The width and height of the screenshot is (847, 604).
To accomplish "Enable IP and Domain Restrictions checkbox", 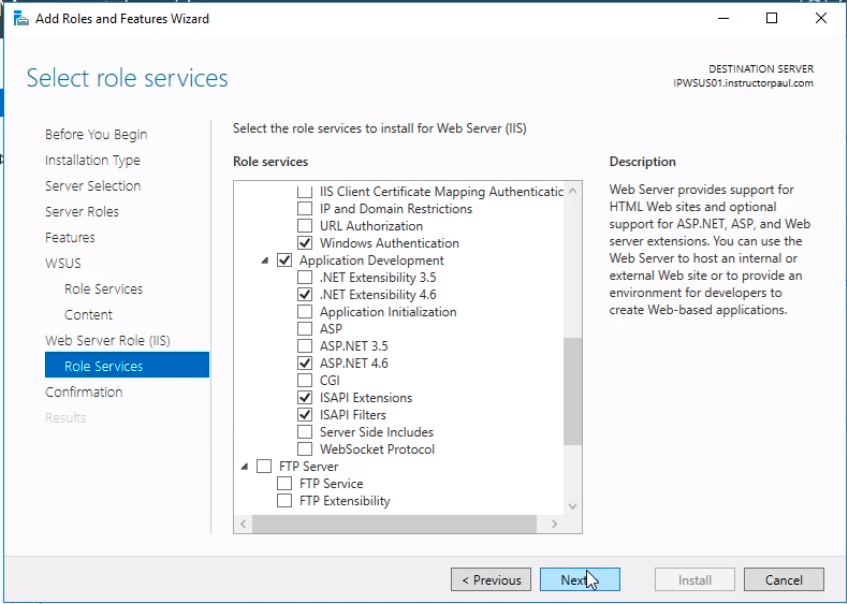I will coord(305,209).
